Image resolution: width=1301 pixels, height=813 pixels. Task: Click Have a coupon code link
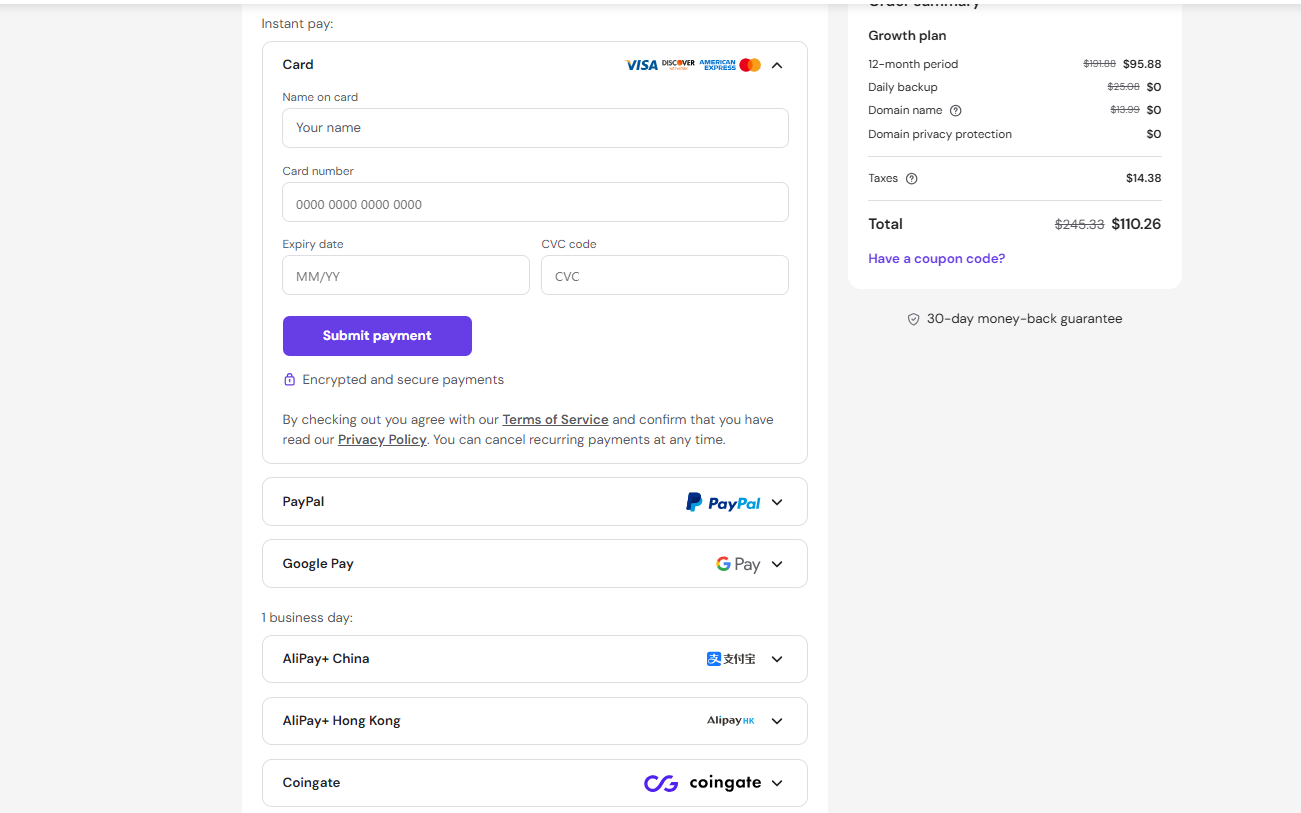(x=936, y=259)
